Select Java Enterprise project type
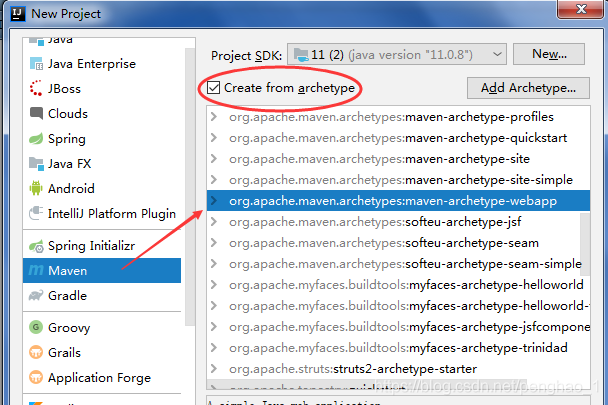The height and width of the screenshot is (405, 608). [x=102, y=64]
